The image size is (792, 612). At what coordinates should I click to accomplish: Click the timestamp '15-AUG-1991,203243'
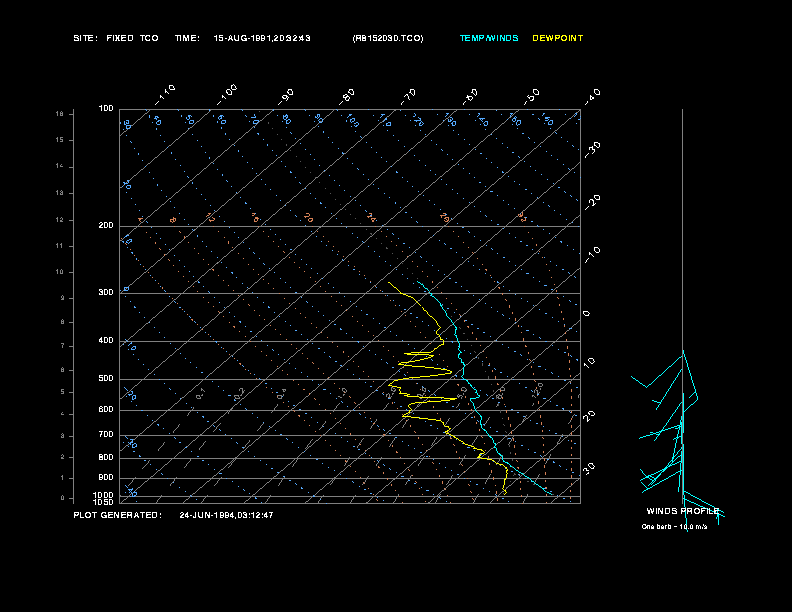262,38
